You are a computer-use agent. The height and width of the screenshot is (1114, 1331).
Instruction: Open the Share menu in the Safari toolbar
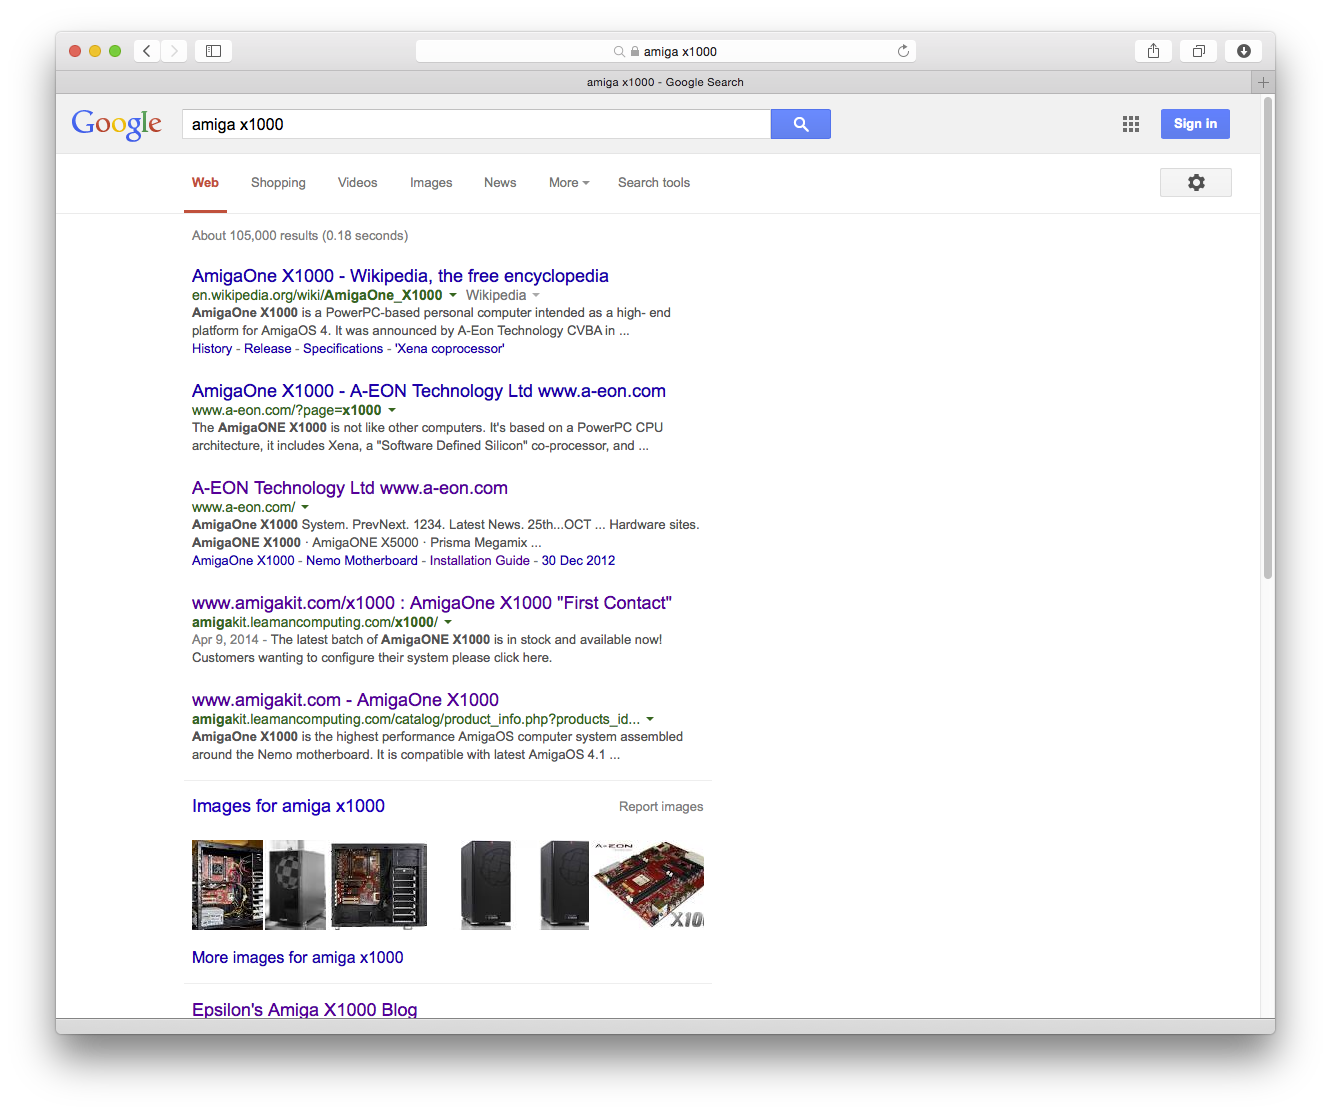[x=1153, y=51]
